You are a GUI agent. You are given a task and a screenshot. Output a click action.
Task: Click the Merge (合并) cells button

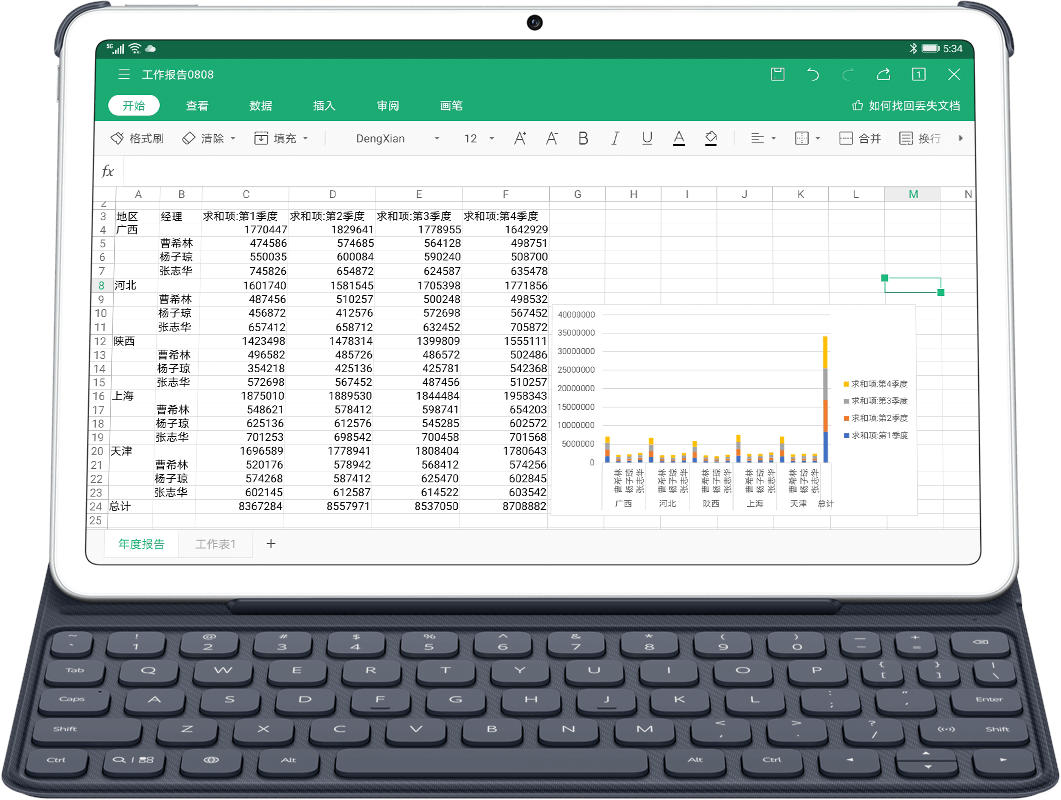[860, 138]
